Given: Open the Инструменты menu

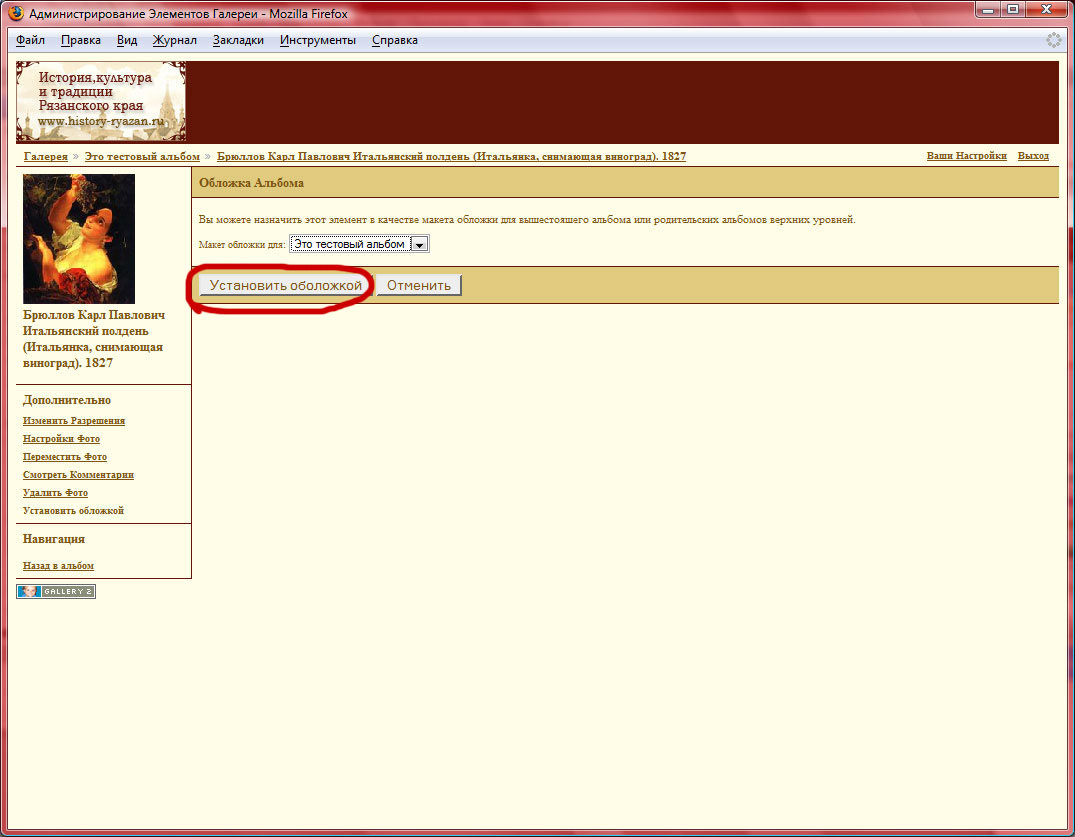Looking at the screenshot, I should 318,40.
